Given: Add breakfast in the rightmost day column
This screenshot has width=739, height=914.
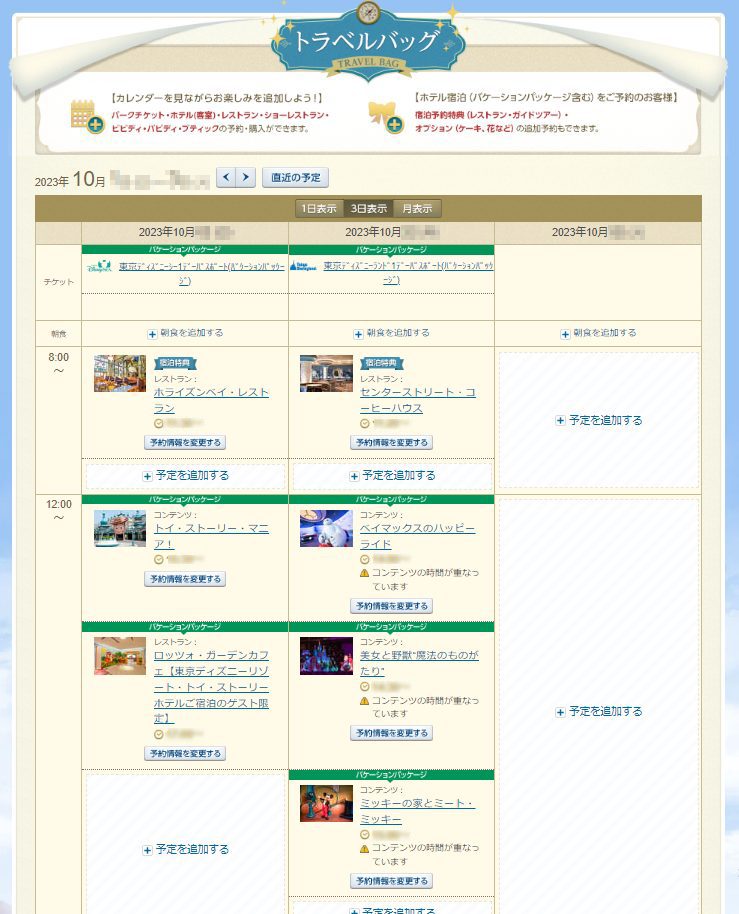Looking at the screenshot, I should tap(597, 333).
